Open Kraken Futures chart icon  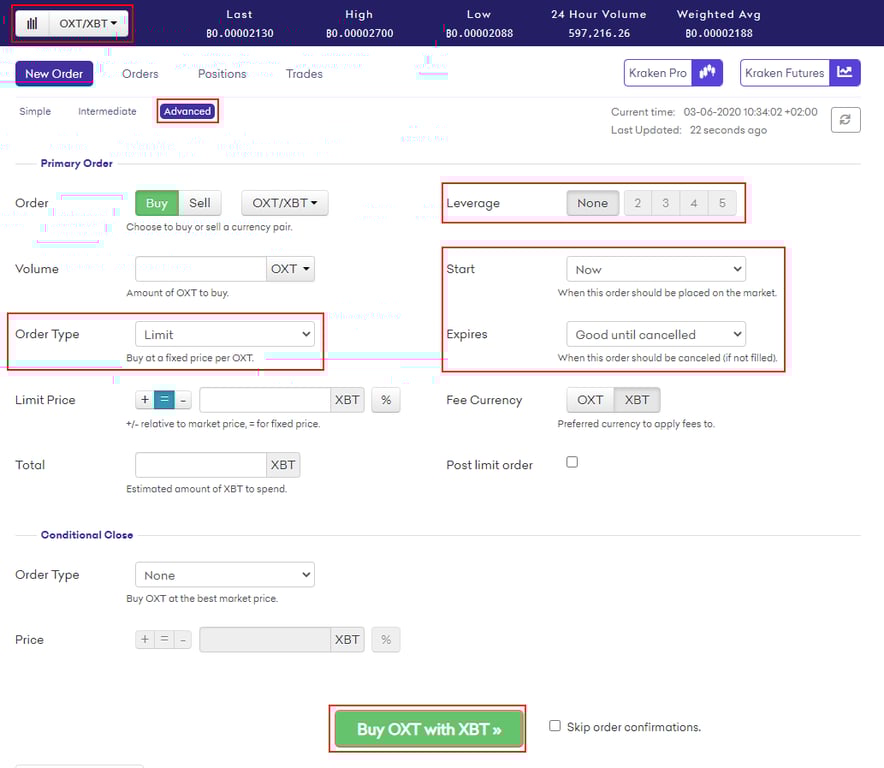[845, 73]
